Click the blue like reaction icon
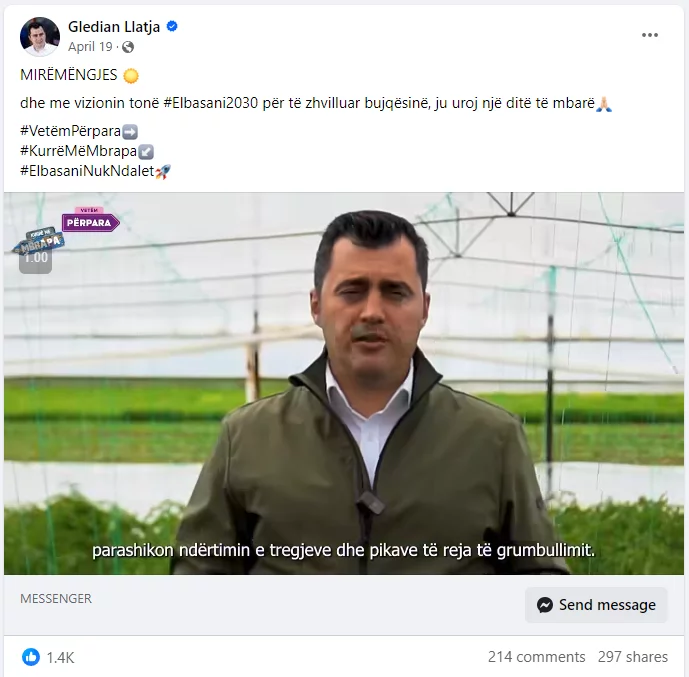The image size is (689, 677). point(31,657)
